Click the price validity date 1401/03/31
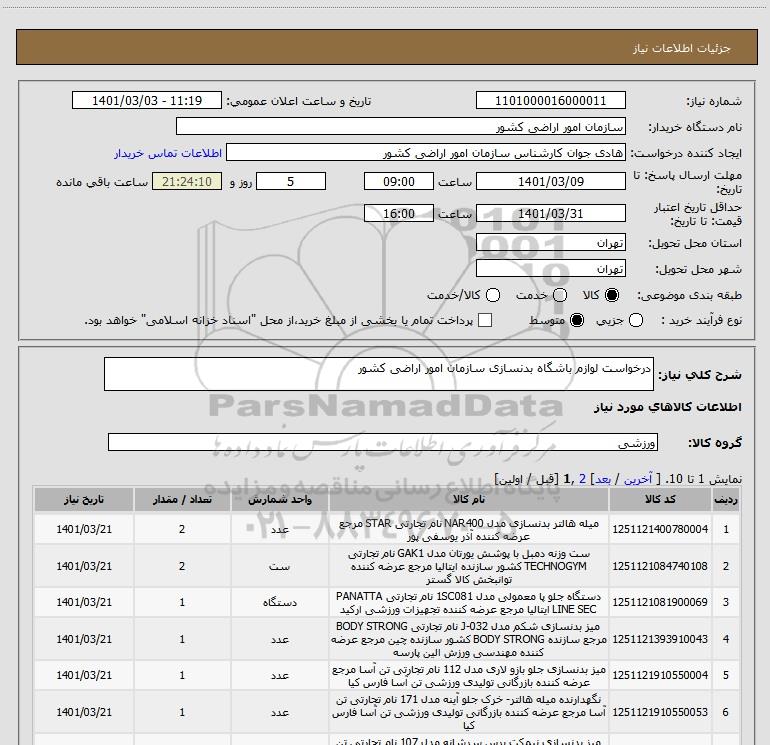 click(x=550, y=213)
